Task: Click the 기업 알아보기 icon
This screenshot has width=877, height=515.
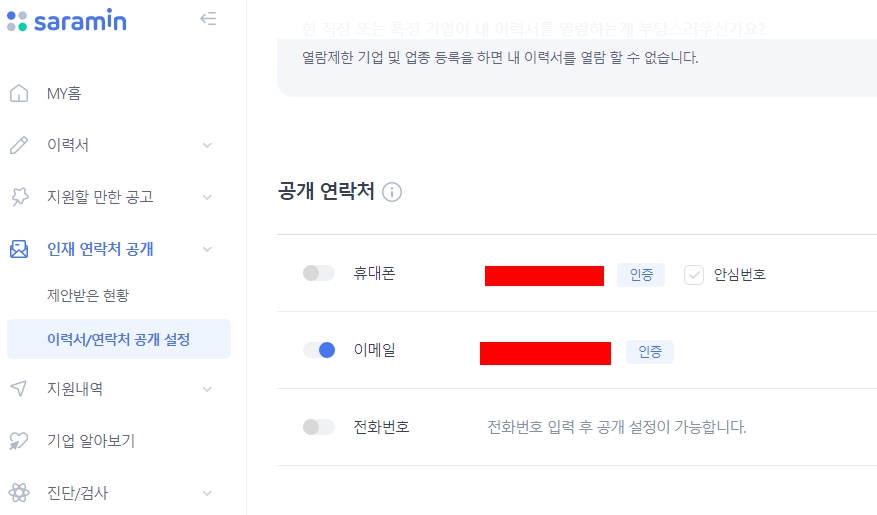Action: click(x=19, y=441)
